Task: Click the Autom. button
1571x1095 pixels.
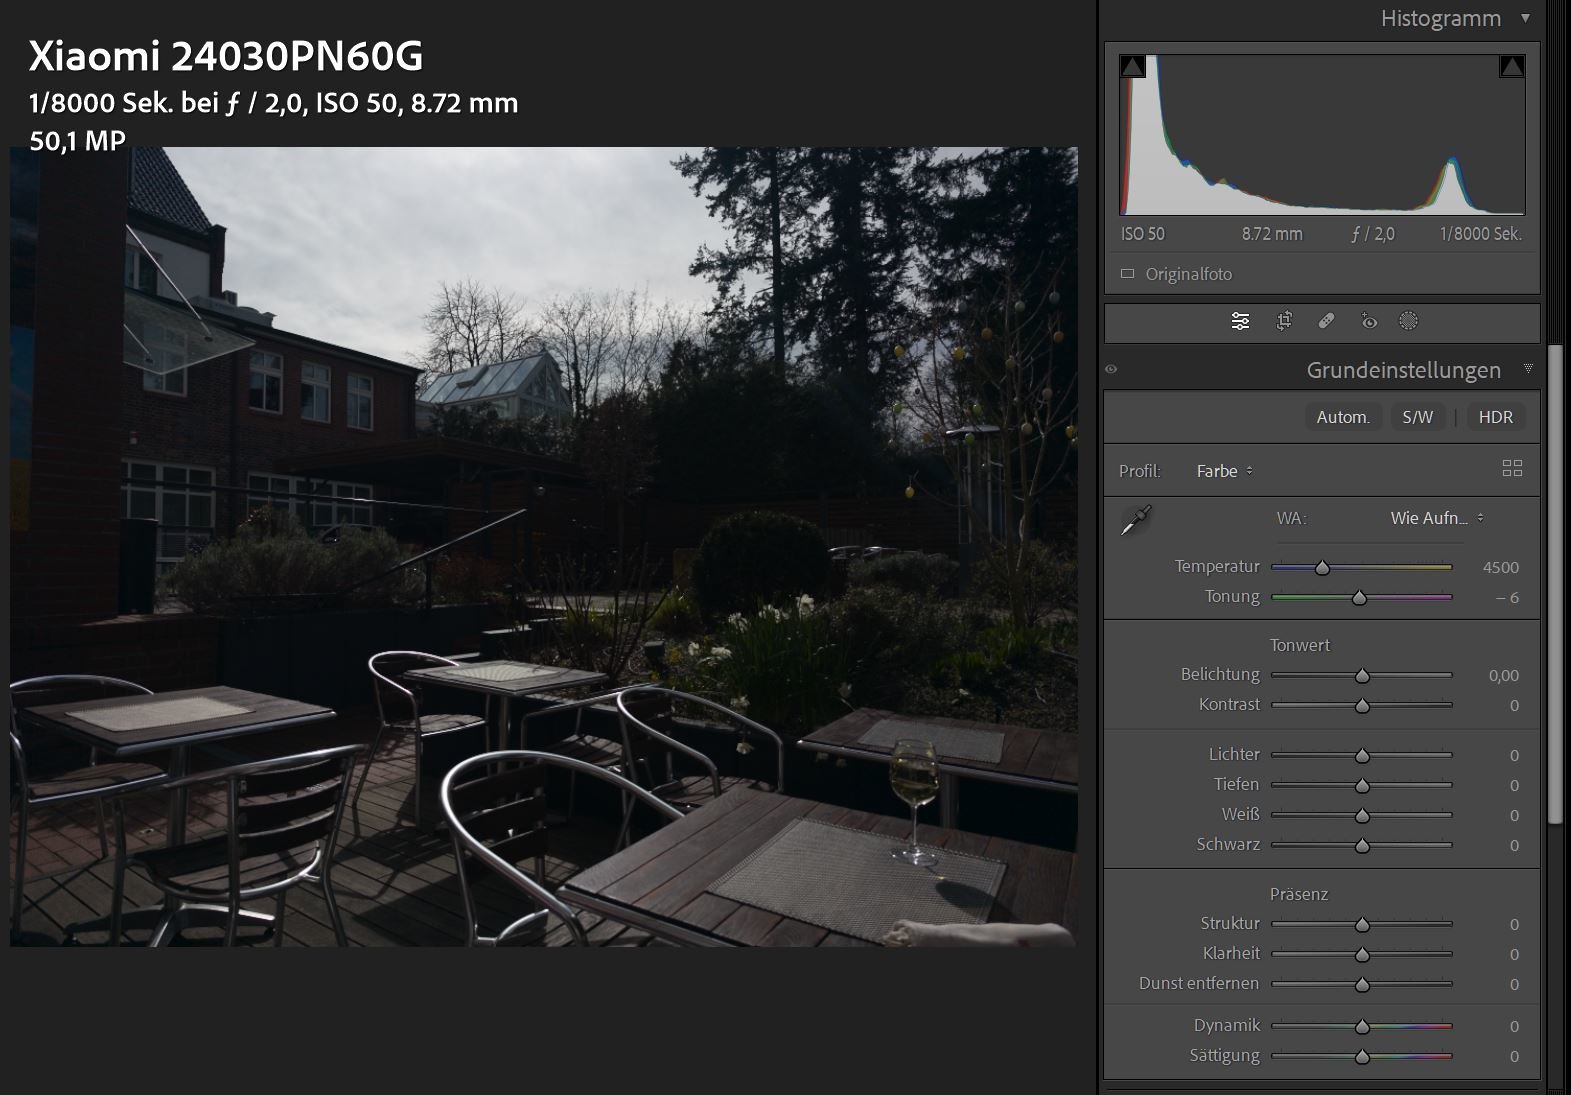Action: (x=1342, y=417)
